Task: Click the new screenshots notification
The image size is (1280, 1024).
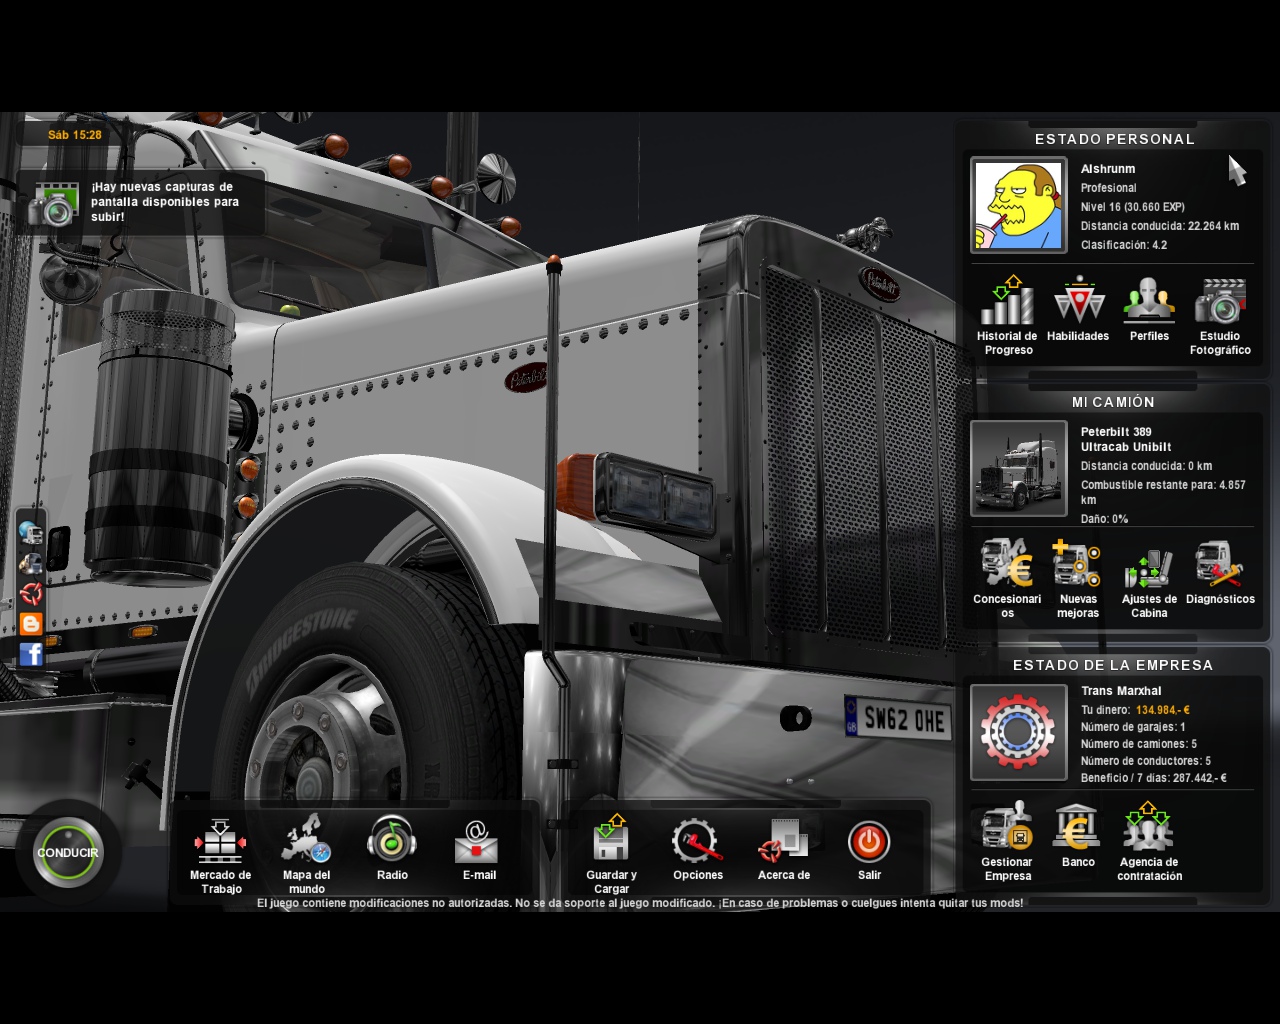Action: pos(140,202)
